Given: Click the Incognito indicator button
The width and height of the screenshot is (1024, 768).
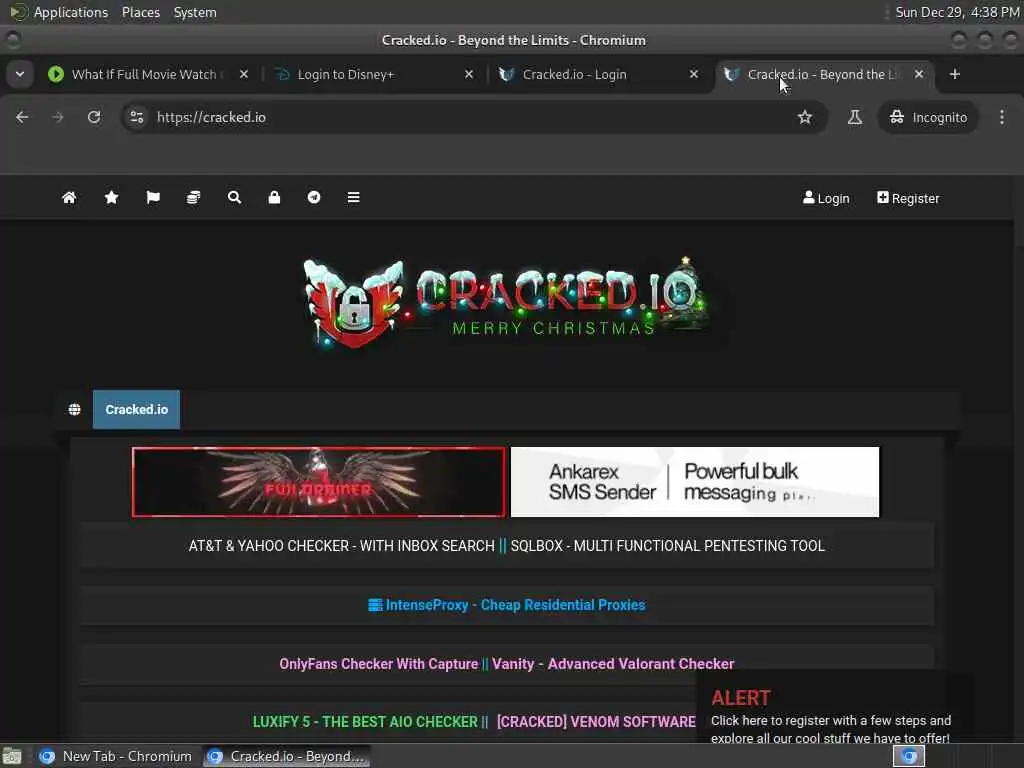Looking at the screenshot, I should tap(928, 117).
